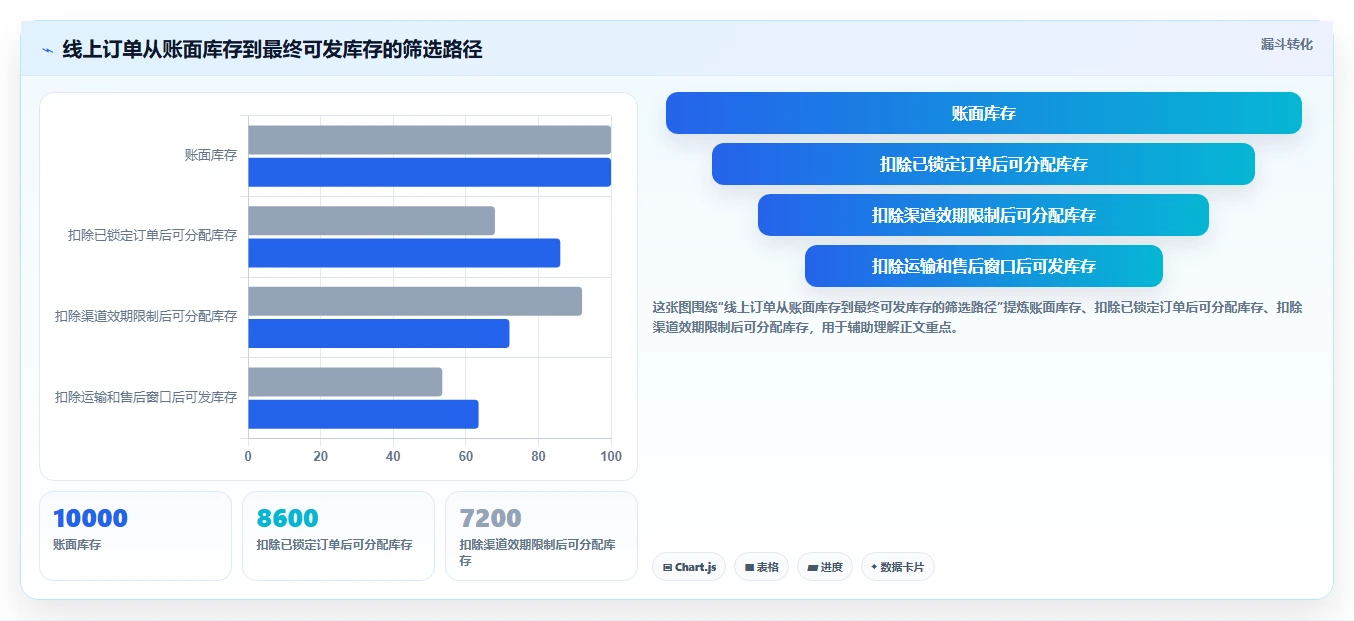Viewport: 1354px width, 621px height.
Task: Click the blue bar for 扣除运输和售后窗口后可发库存
Action: [364, 414]
